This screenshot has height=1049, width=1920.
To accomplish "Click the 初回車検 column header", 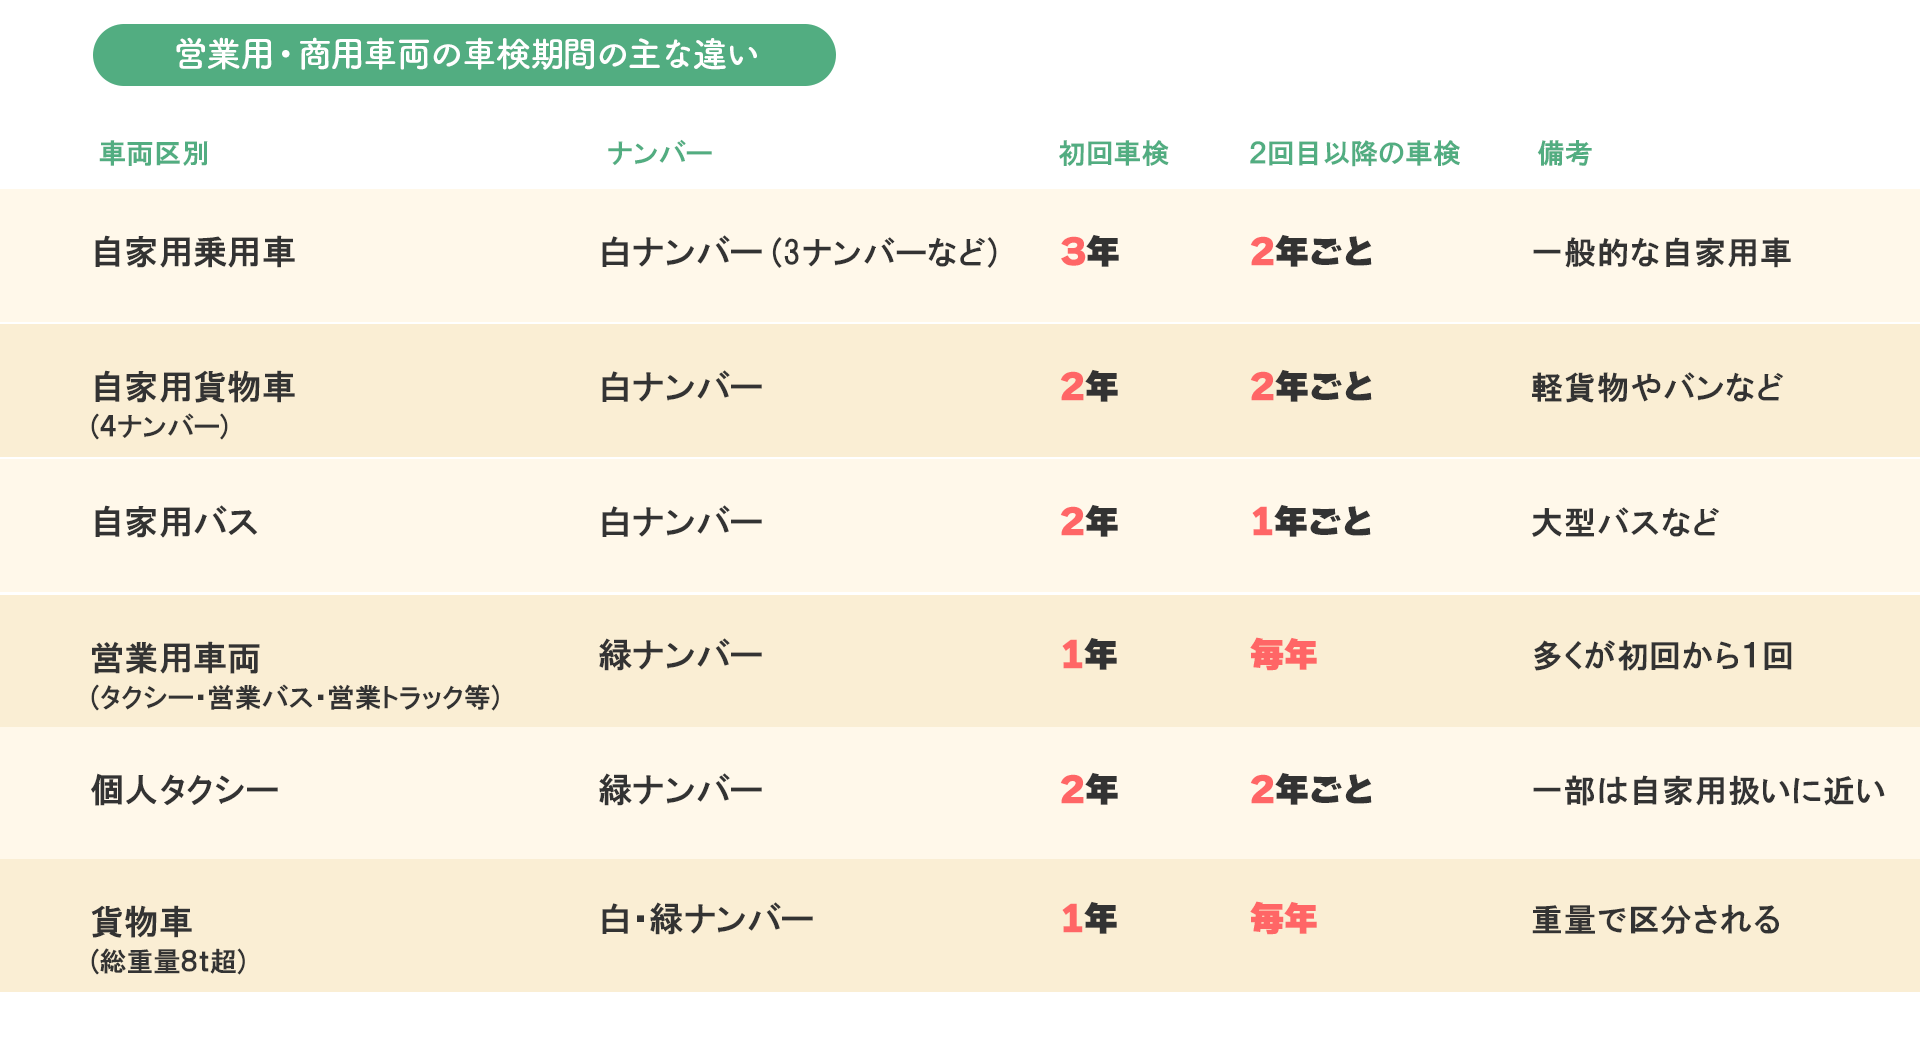I will tap(1114, 153).
